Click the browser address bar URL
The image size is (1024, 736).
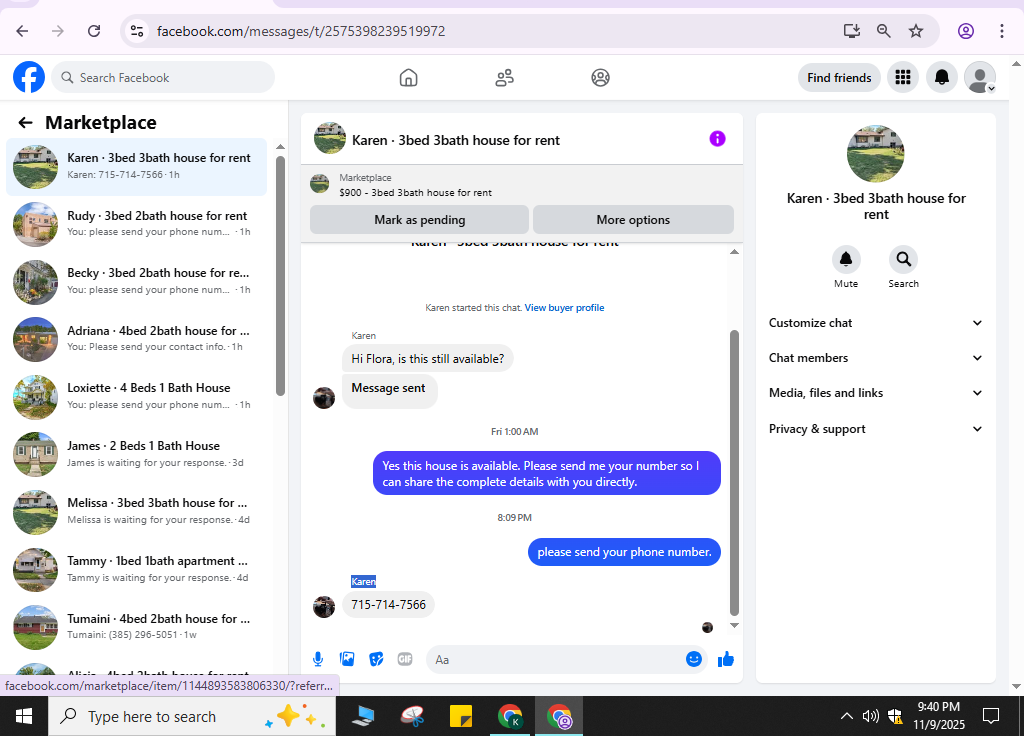click(x=301, y=31)
